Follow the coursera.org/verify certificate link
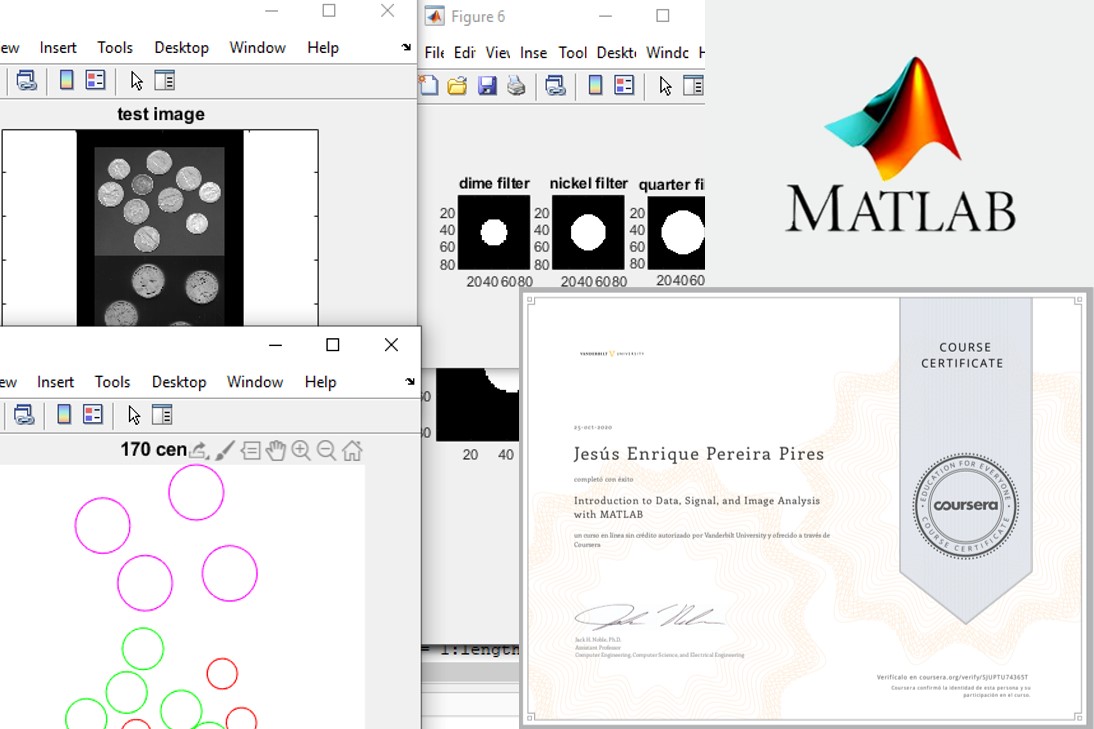 952,677
